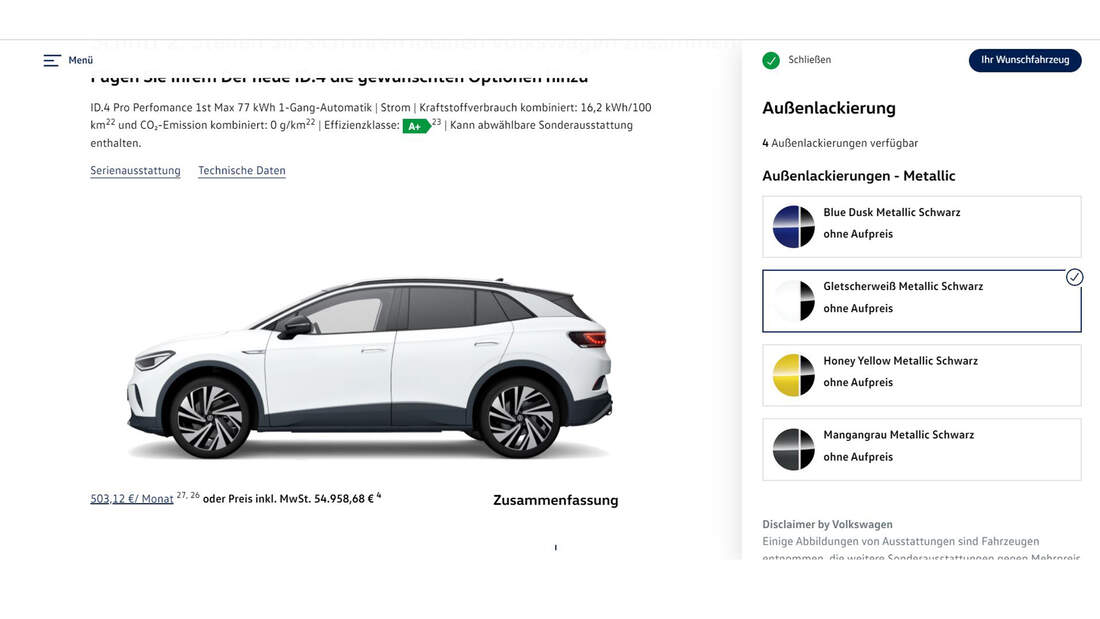This screenshot has height=619, width=1100.
Task: Click the 503,12 €/ Monat price link
Action: (132, 499)
